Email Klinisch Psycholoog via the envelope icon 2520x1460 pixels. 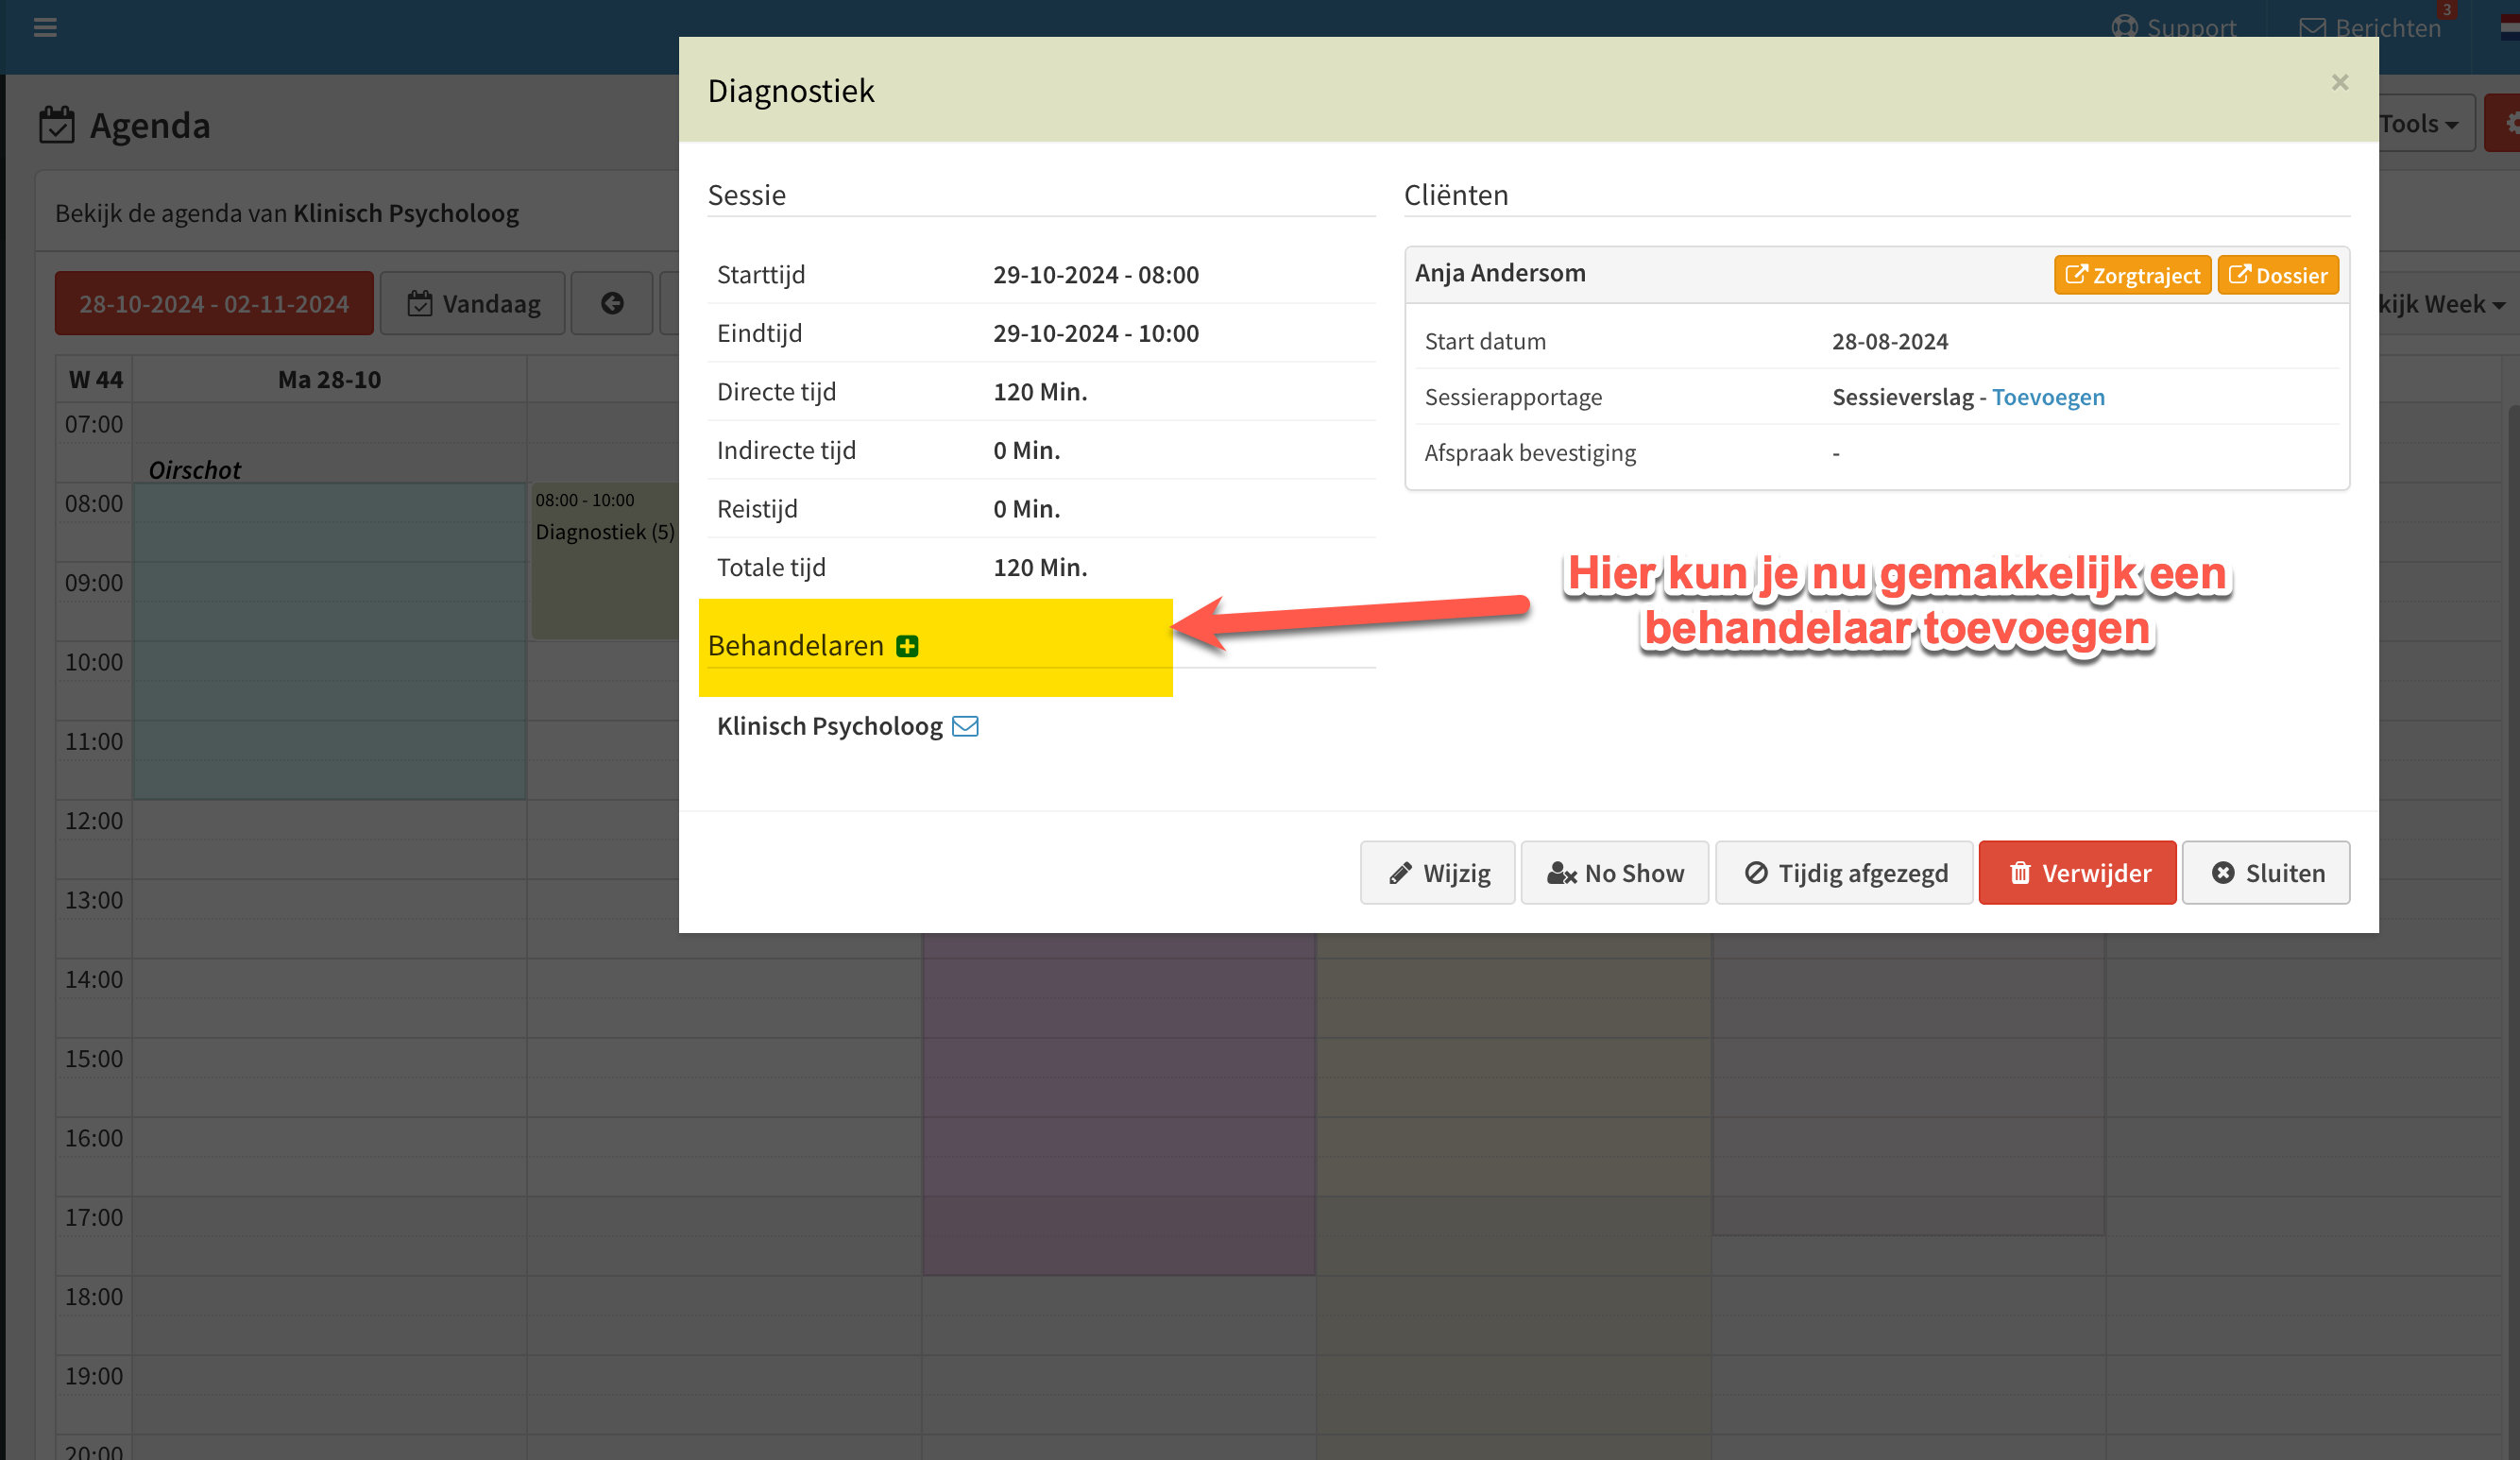pyautogui.click(x=965, y=726)
